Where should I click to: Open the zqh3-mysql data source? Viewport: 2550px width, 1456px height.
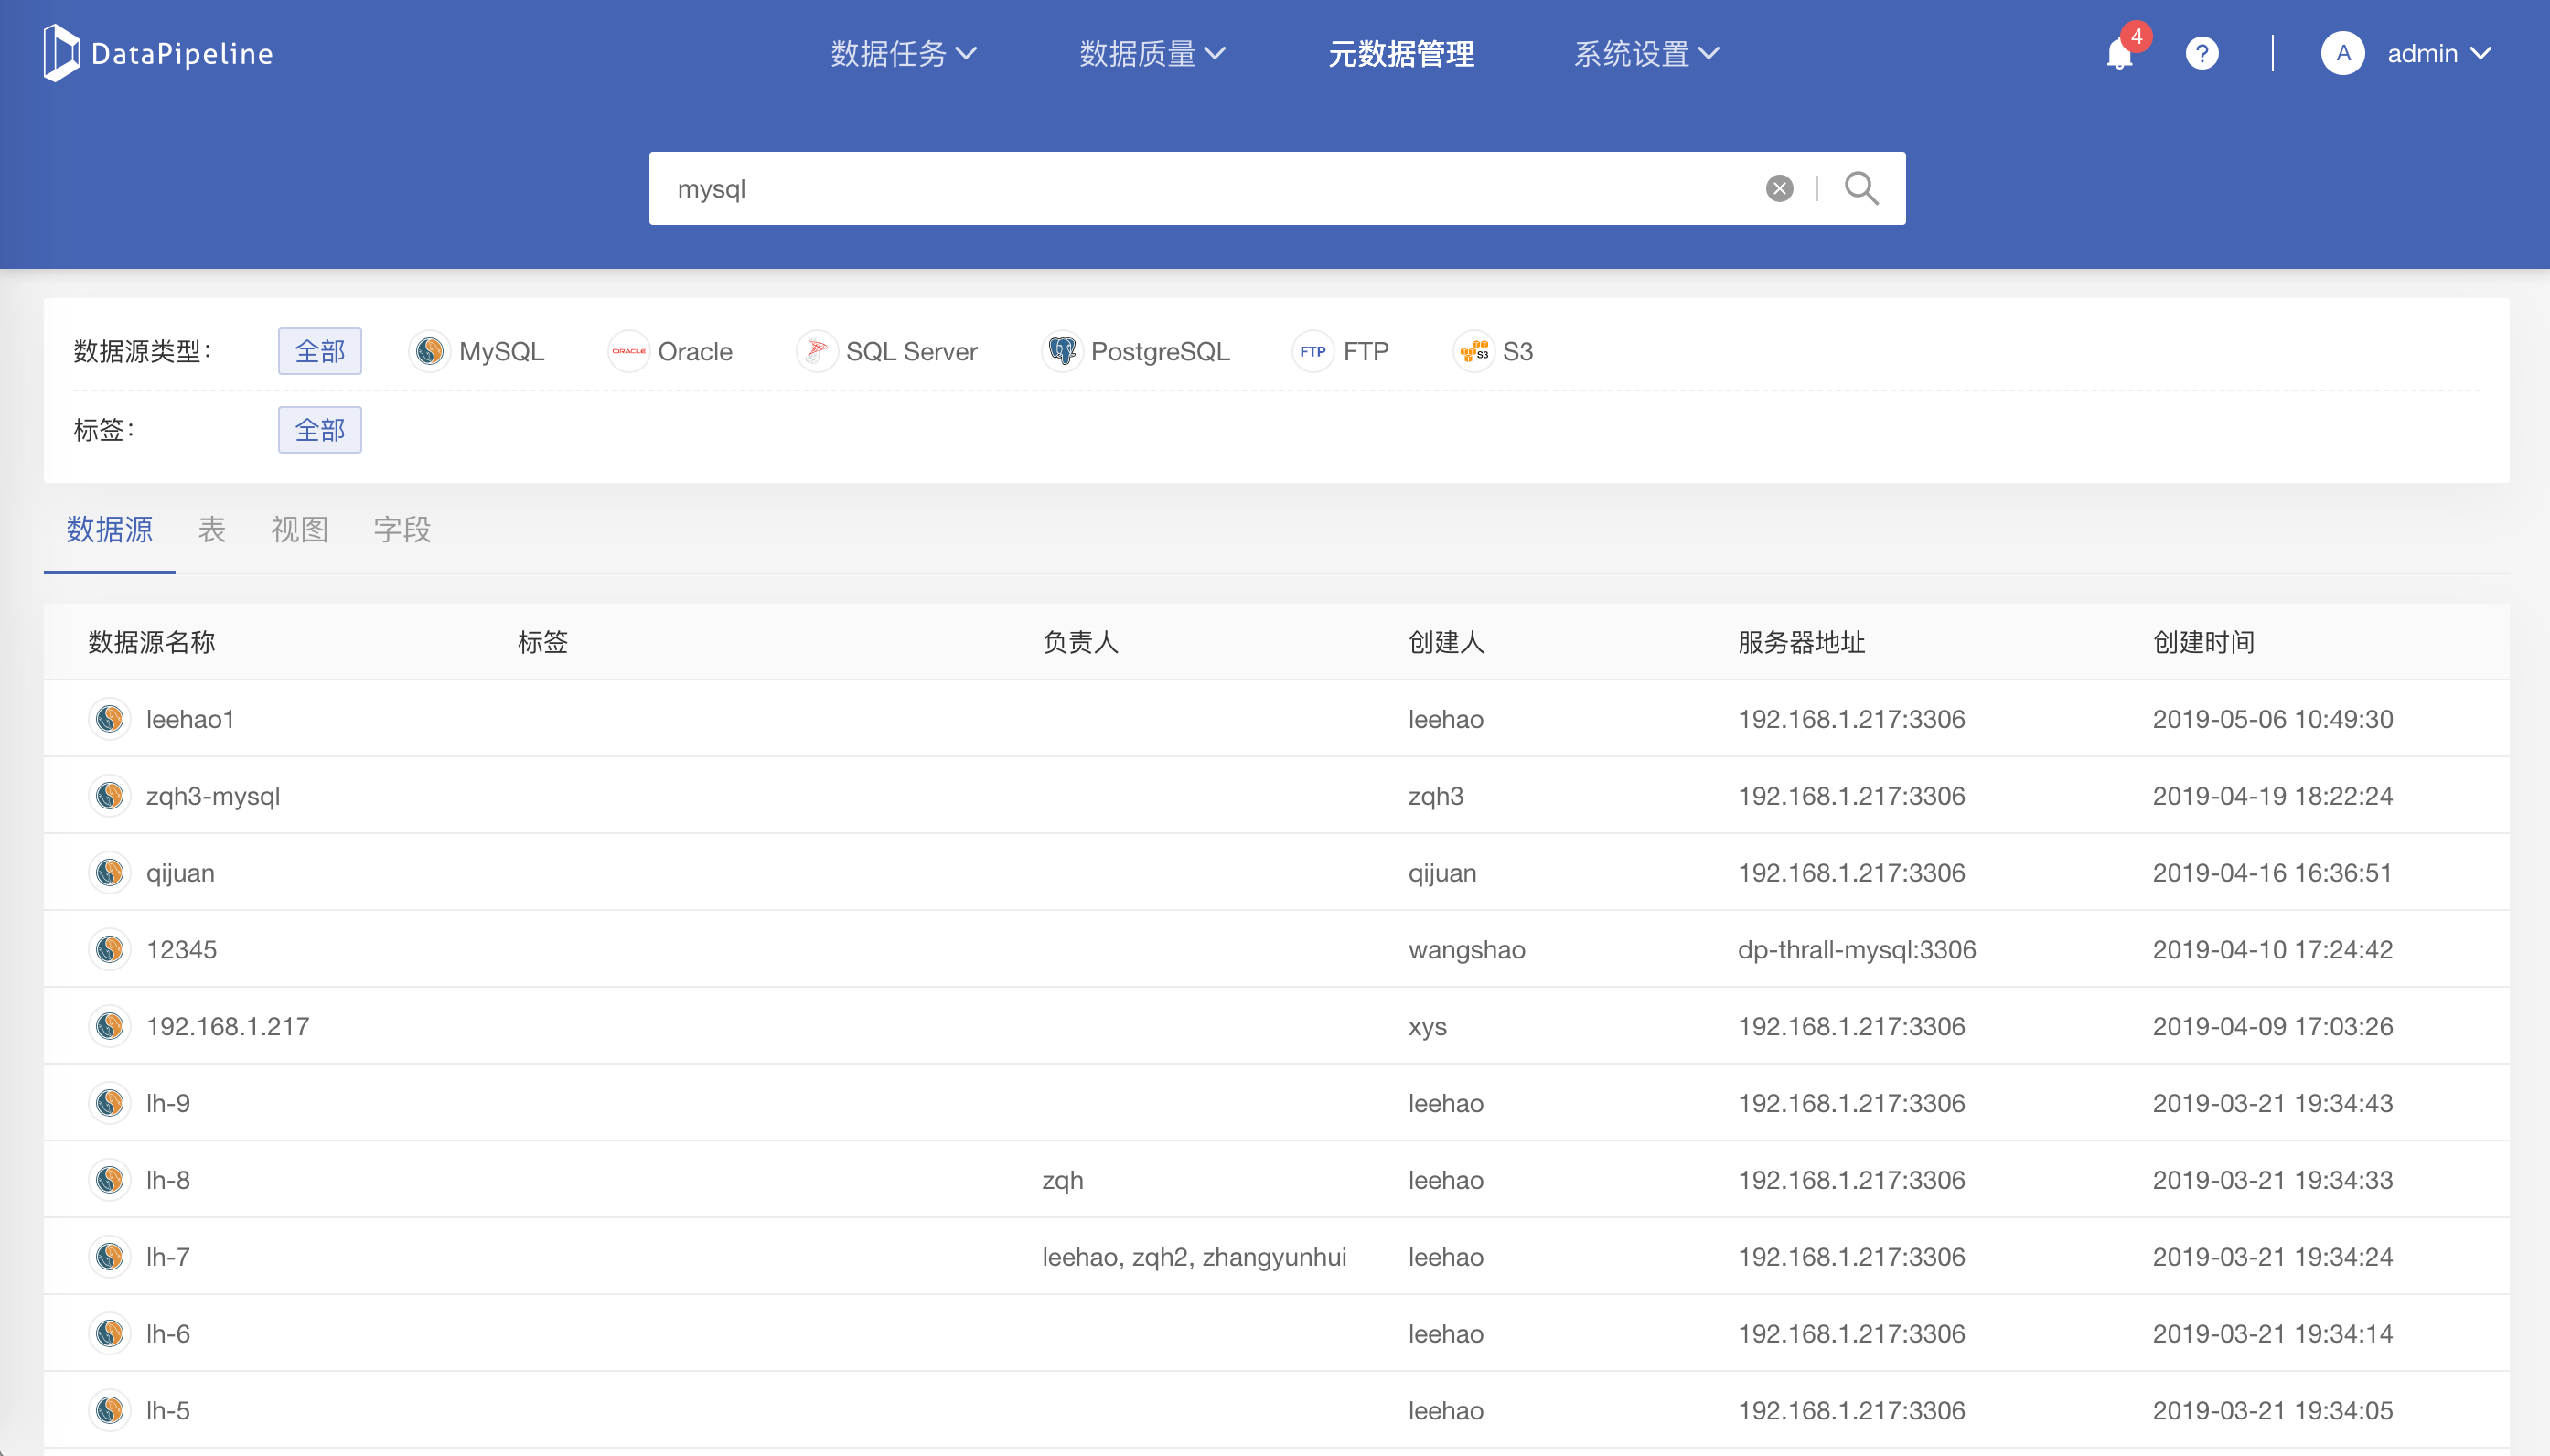pyautogui.click(x=213, y=796)
